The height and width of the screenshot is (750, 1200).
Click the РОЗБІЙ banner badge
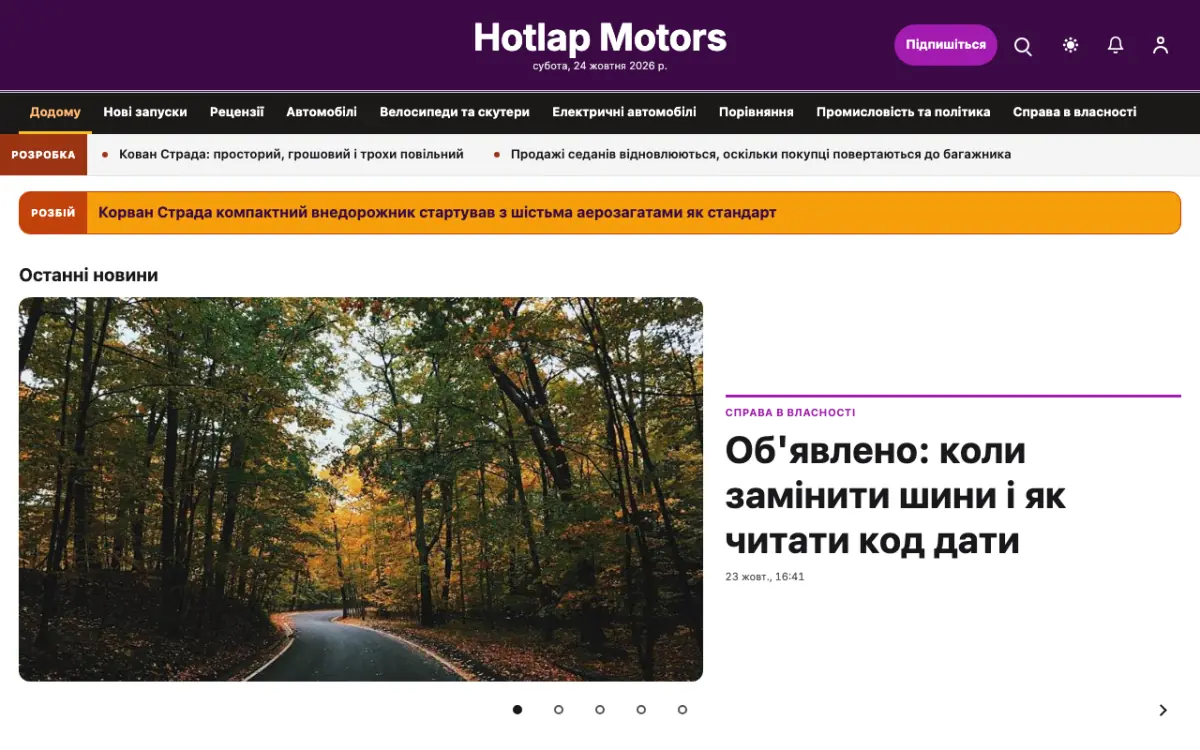[x=53, y=213]
